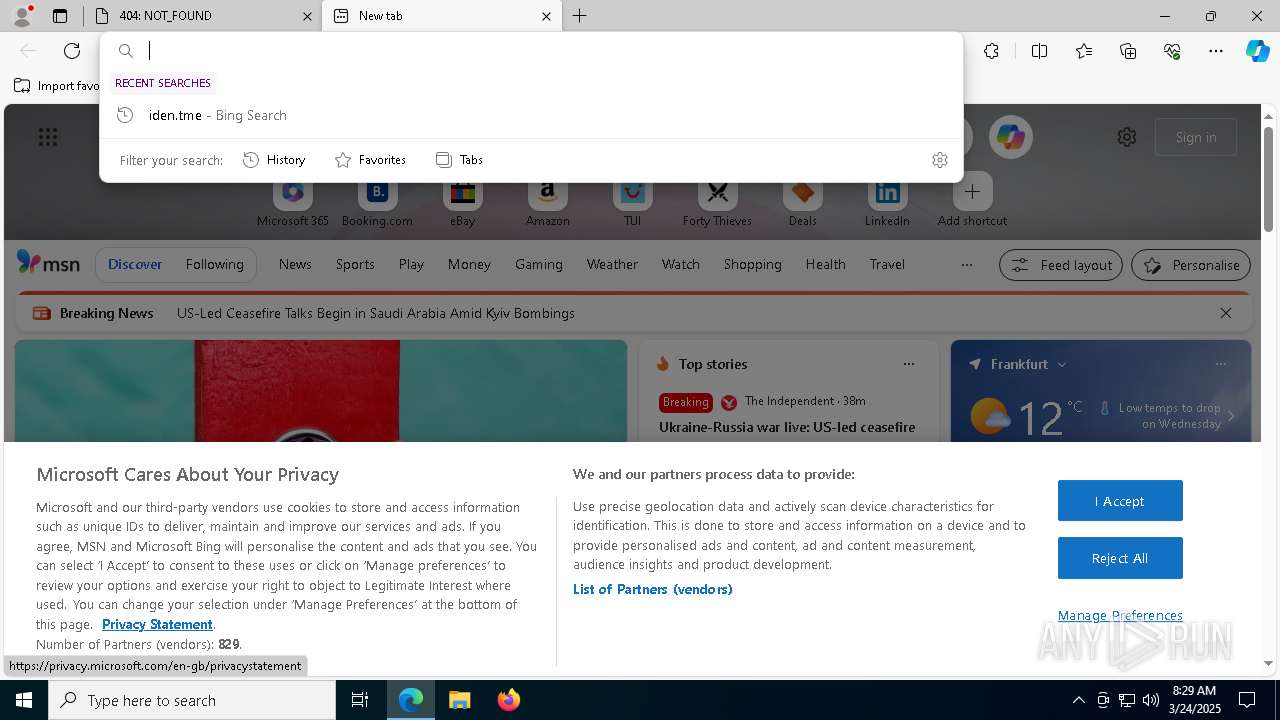Close the 404: NOT_FOUND tab
Viewport: 1280px width, 720px height.
[x=307, y=16]
